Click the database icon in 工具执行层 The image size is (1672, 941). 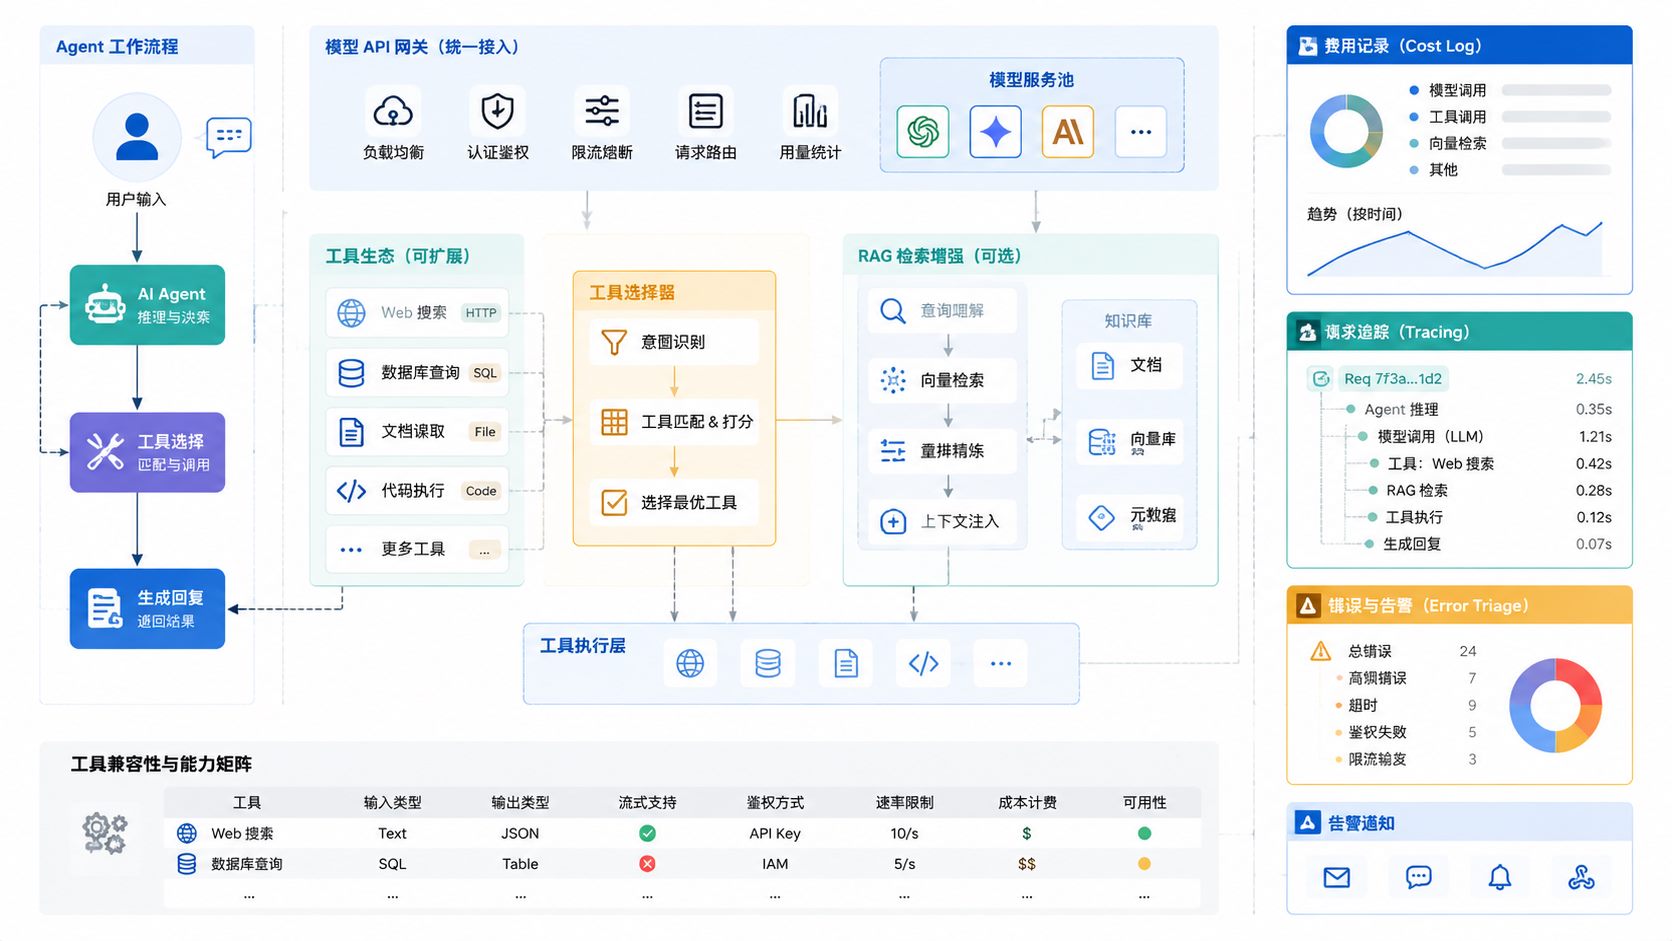(x=768, y=663)
